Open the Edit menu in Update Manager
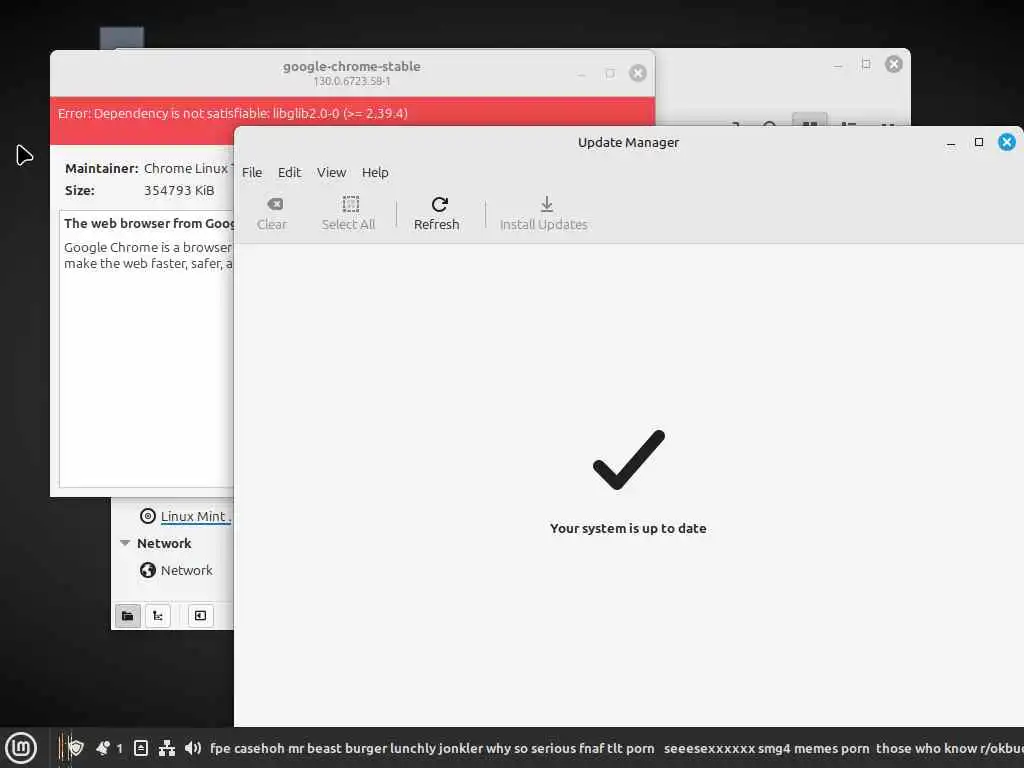Screen dimensions: 1024x768 [x=289, y=172]
